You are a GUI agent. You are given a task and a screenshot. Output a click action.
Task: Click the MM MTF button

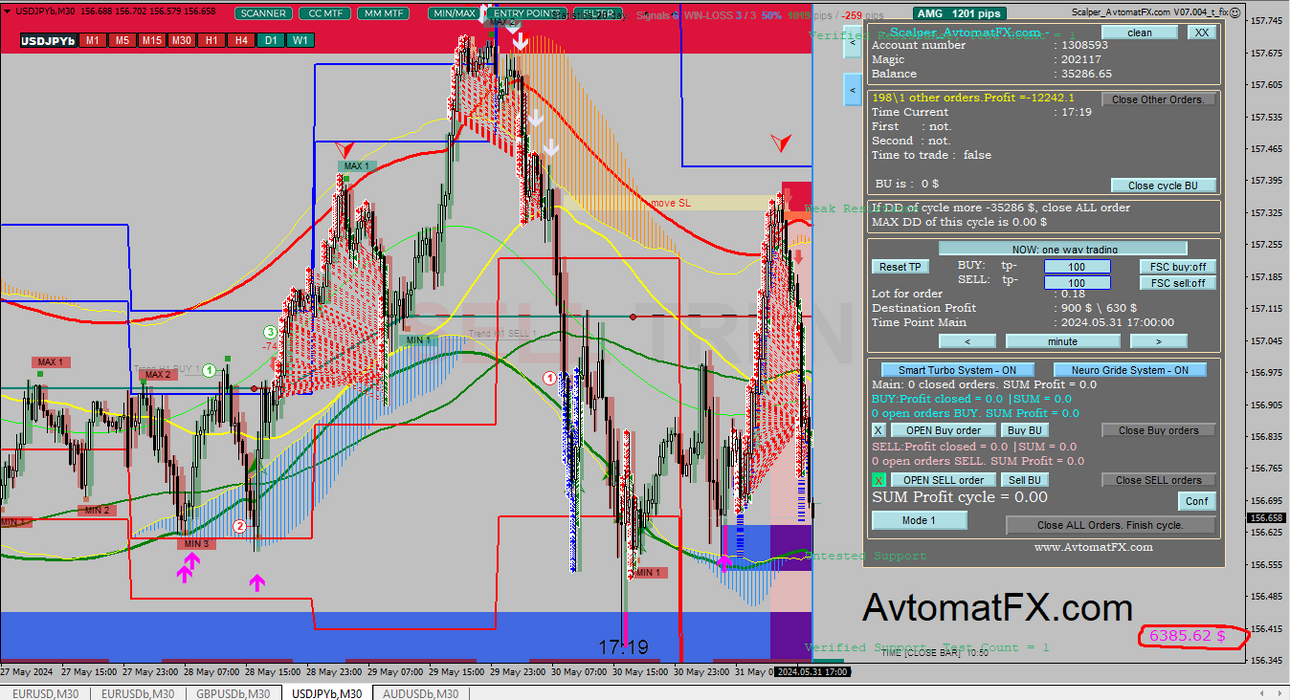click(x=384, y=14)
